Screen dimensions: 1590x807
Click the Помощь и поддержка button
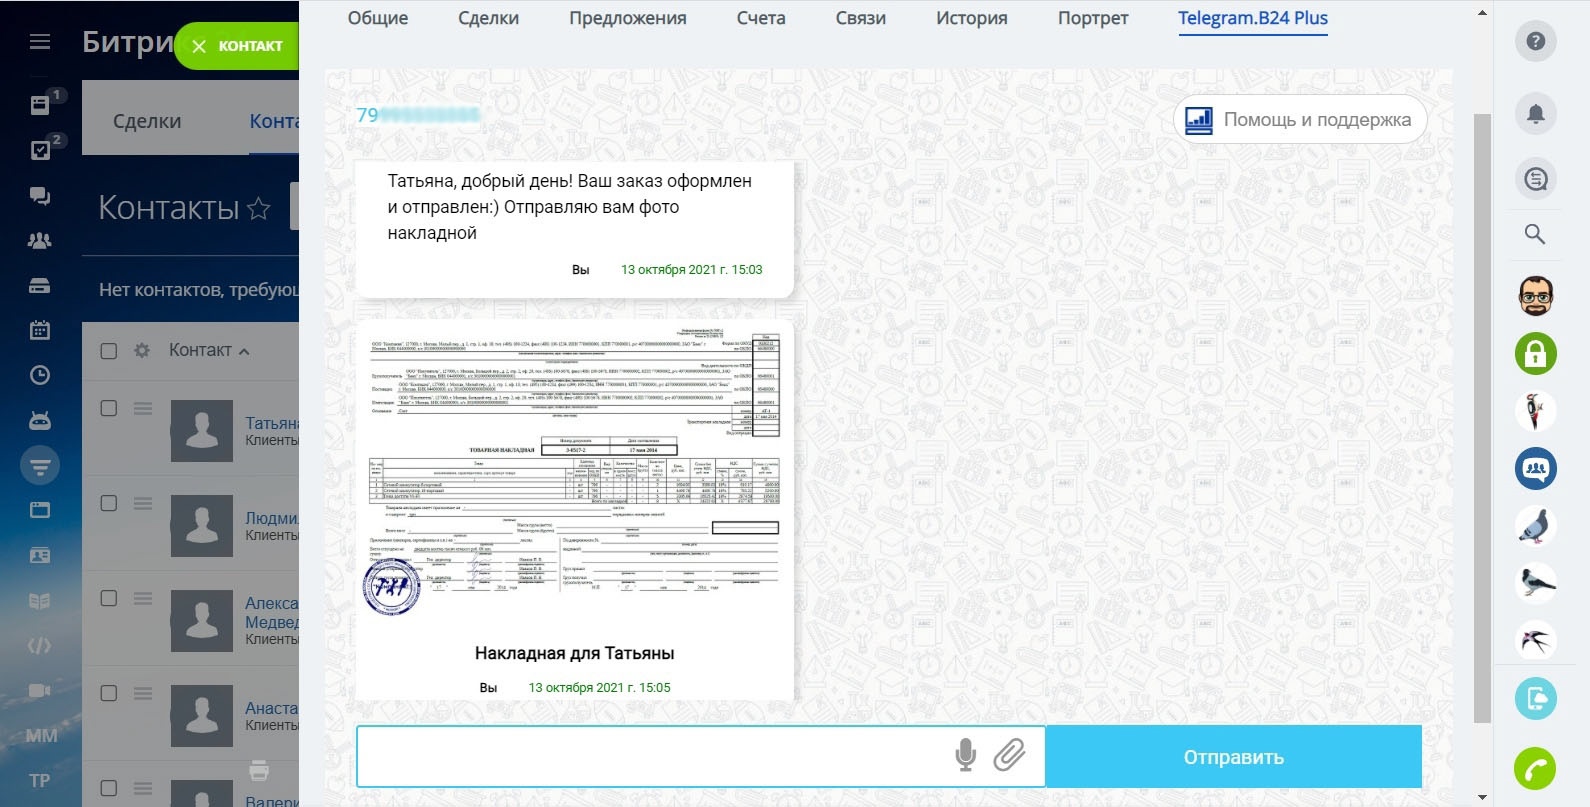pyautogui.click(x=1300, y=120)
